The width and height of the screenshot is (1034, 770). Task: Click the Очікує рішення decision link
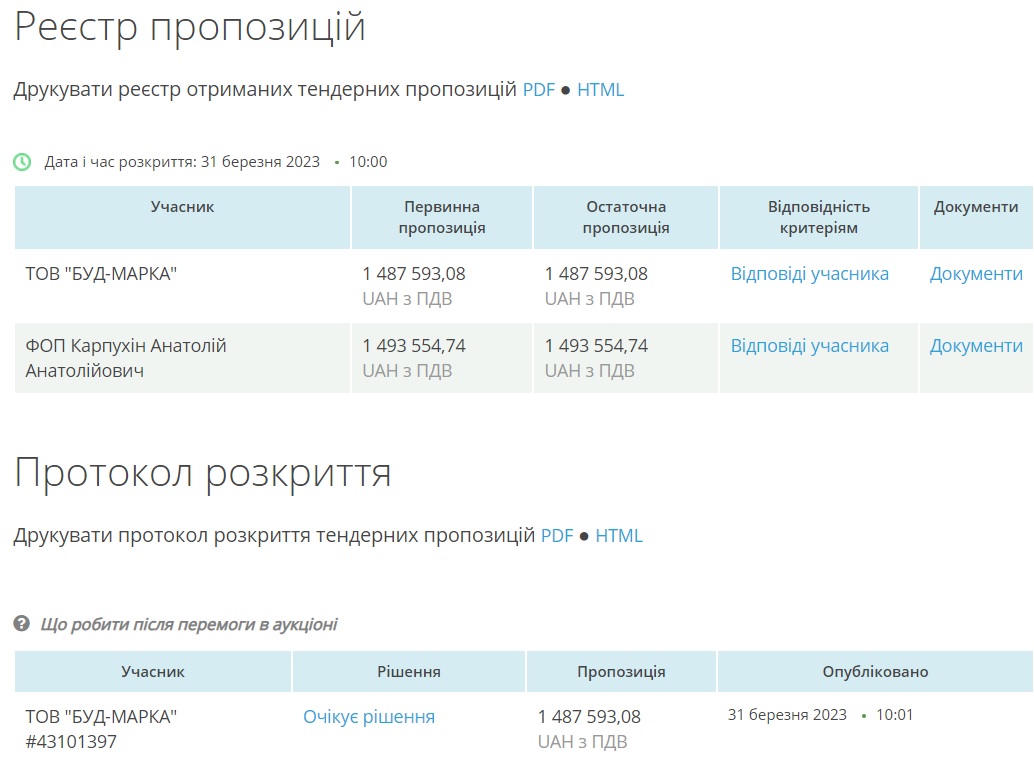click(369, 717)
